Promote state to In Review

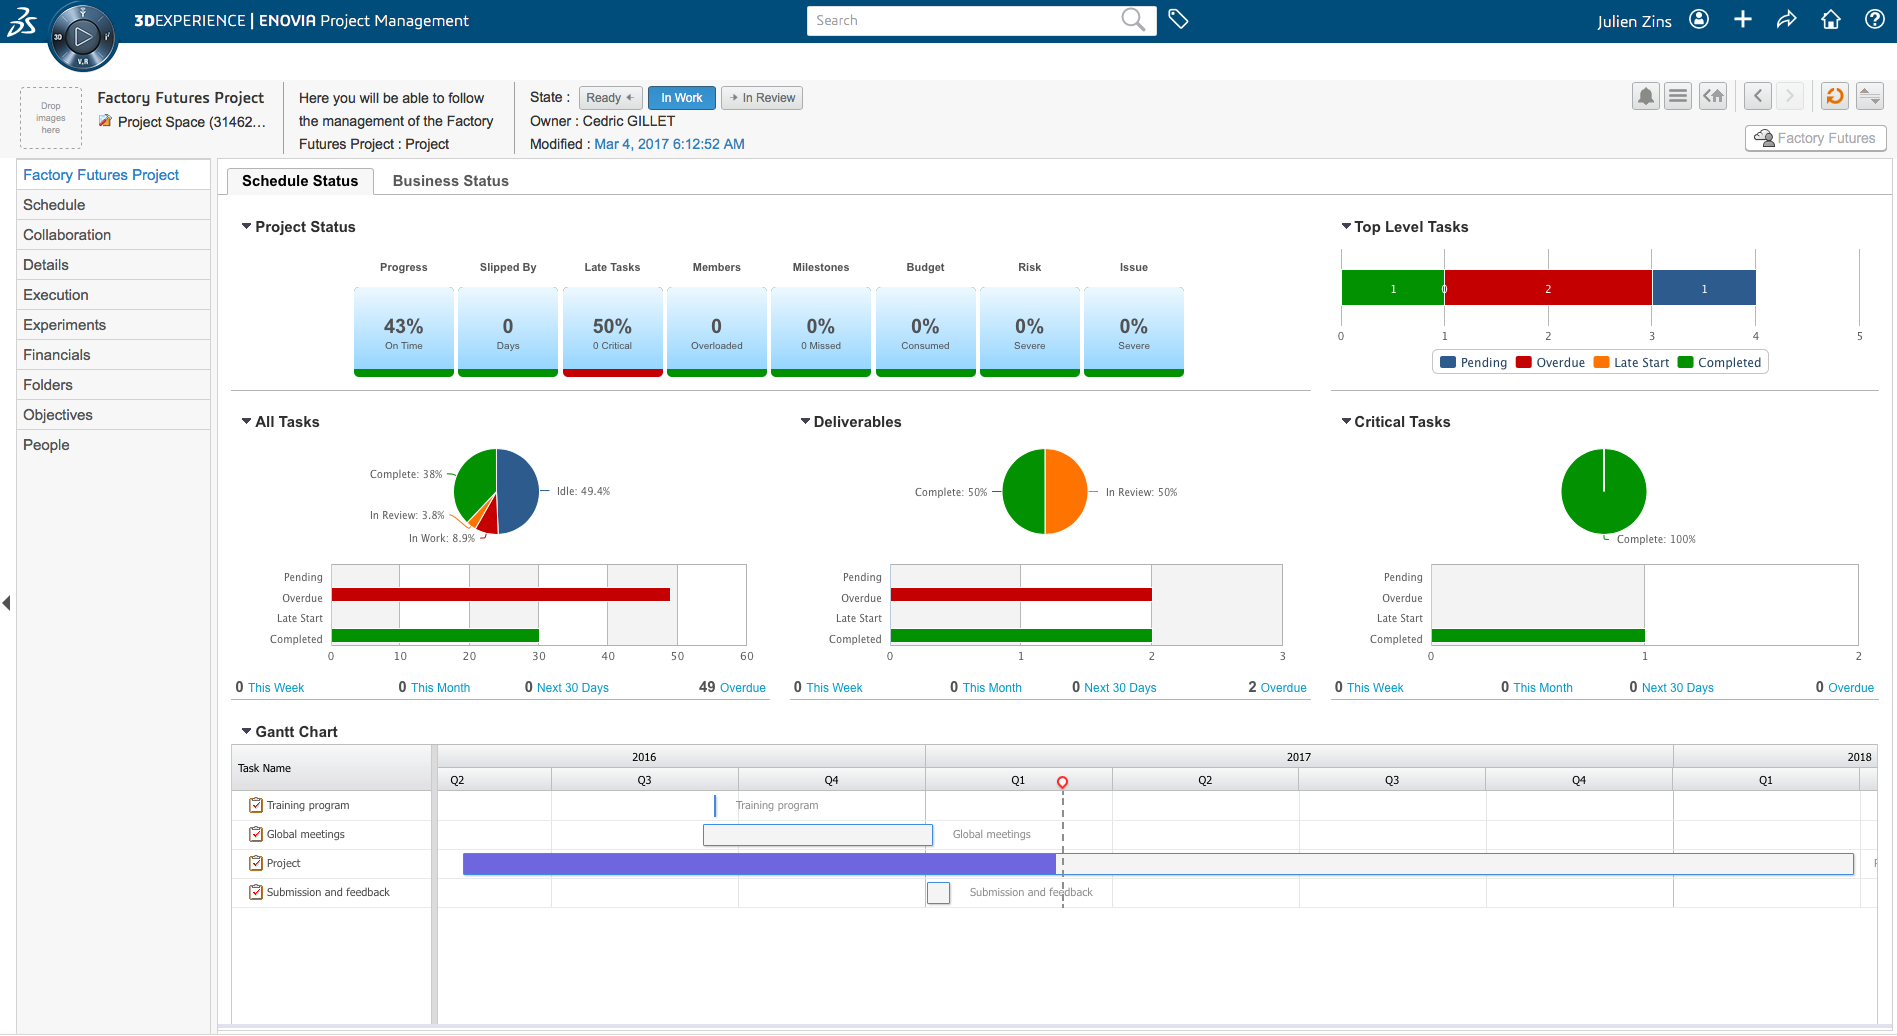762,98
